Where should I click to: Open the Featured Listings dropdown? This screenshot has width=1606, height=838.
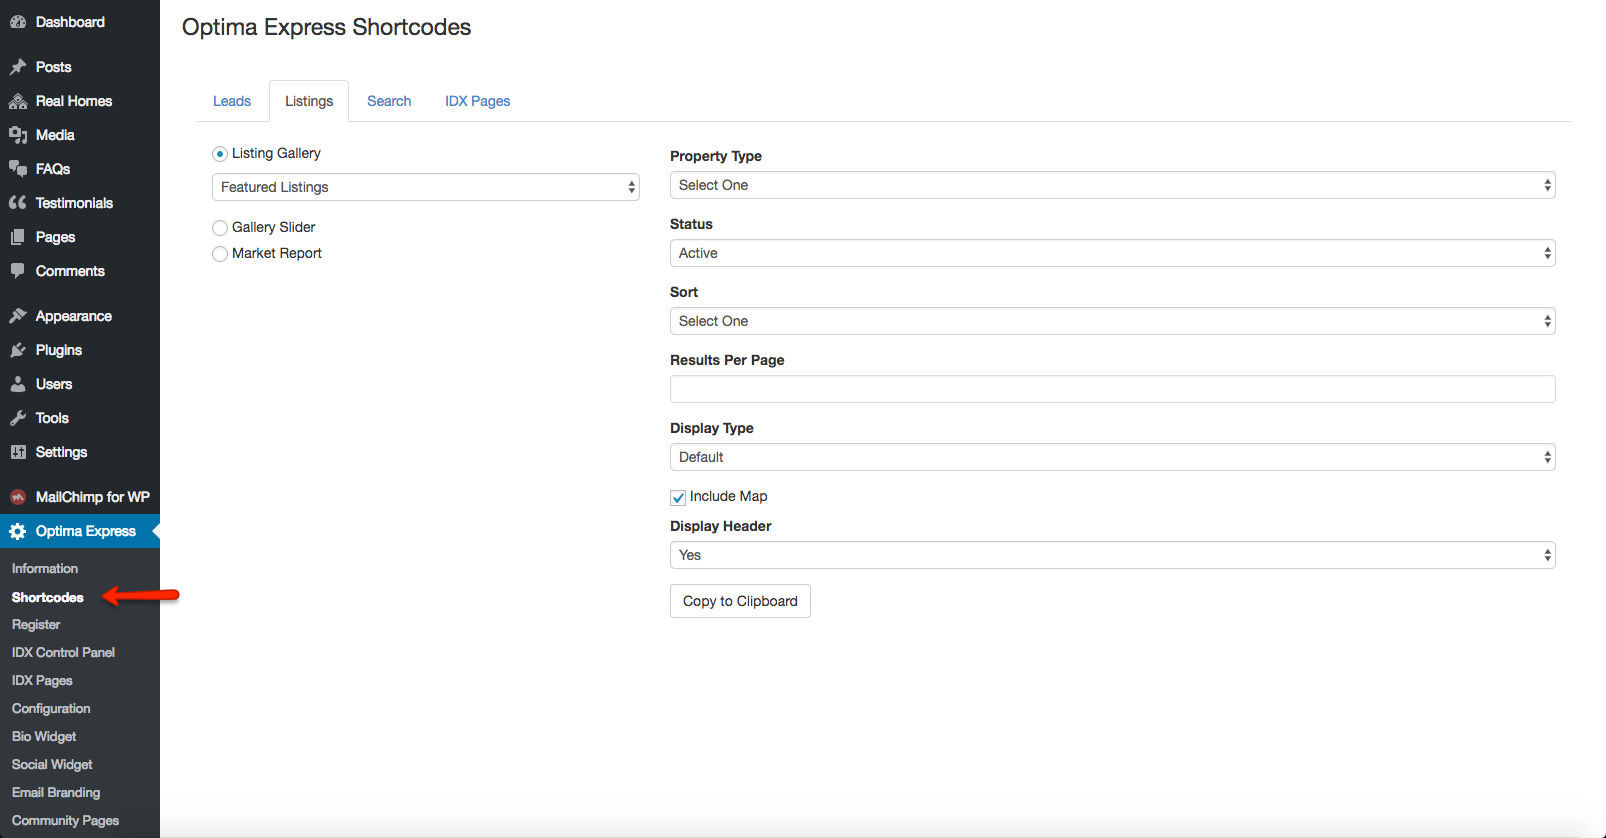(426, 187)
